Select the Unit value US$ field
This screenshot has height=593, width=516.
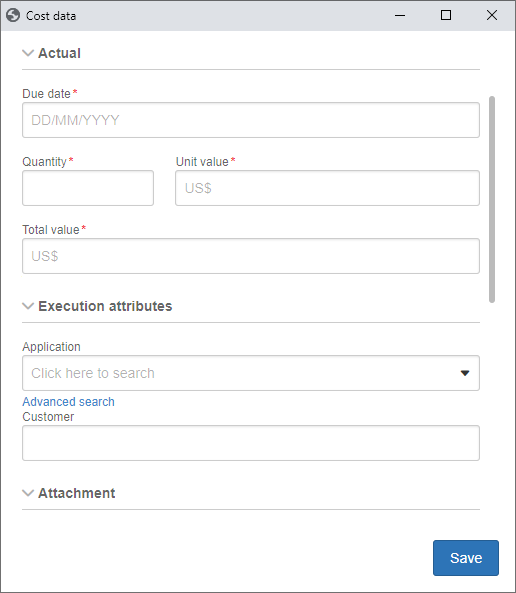[x=327, y=188]
